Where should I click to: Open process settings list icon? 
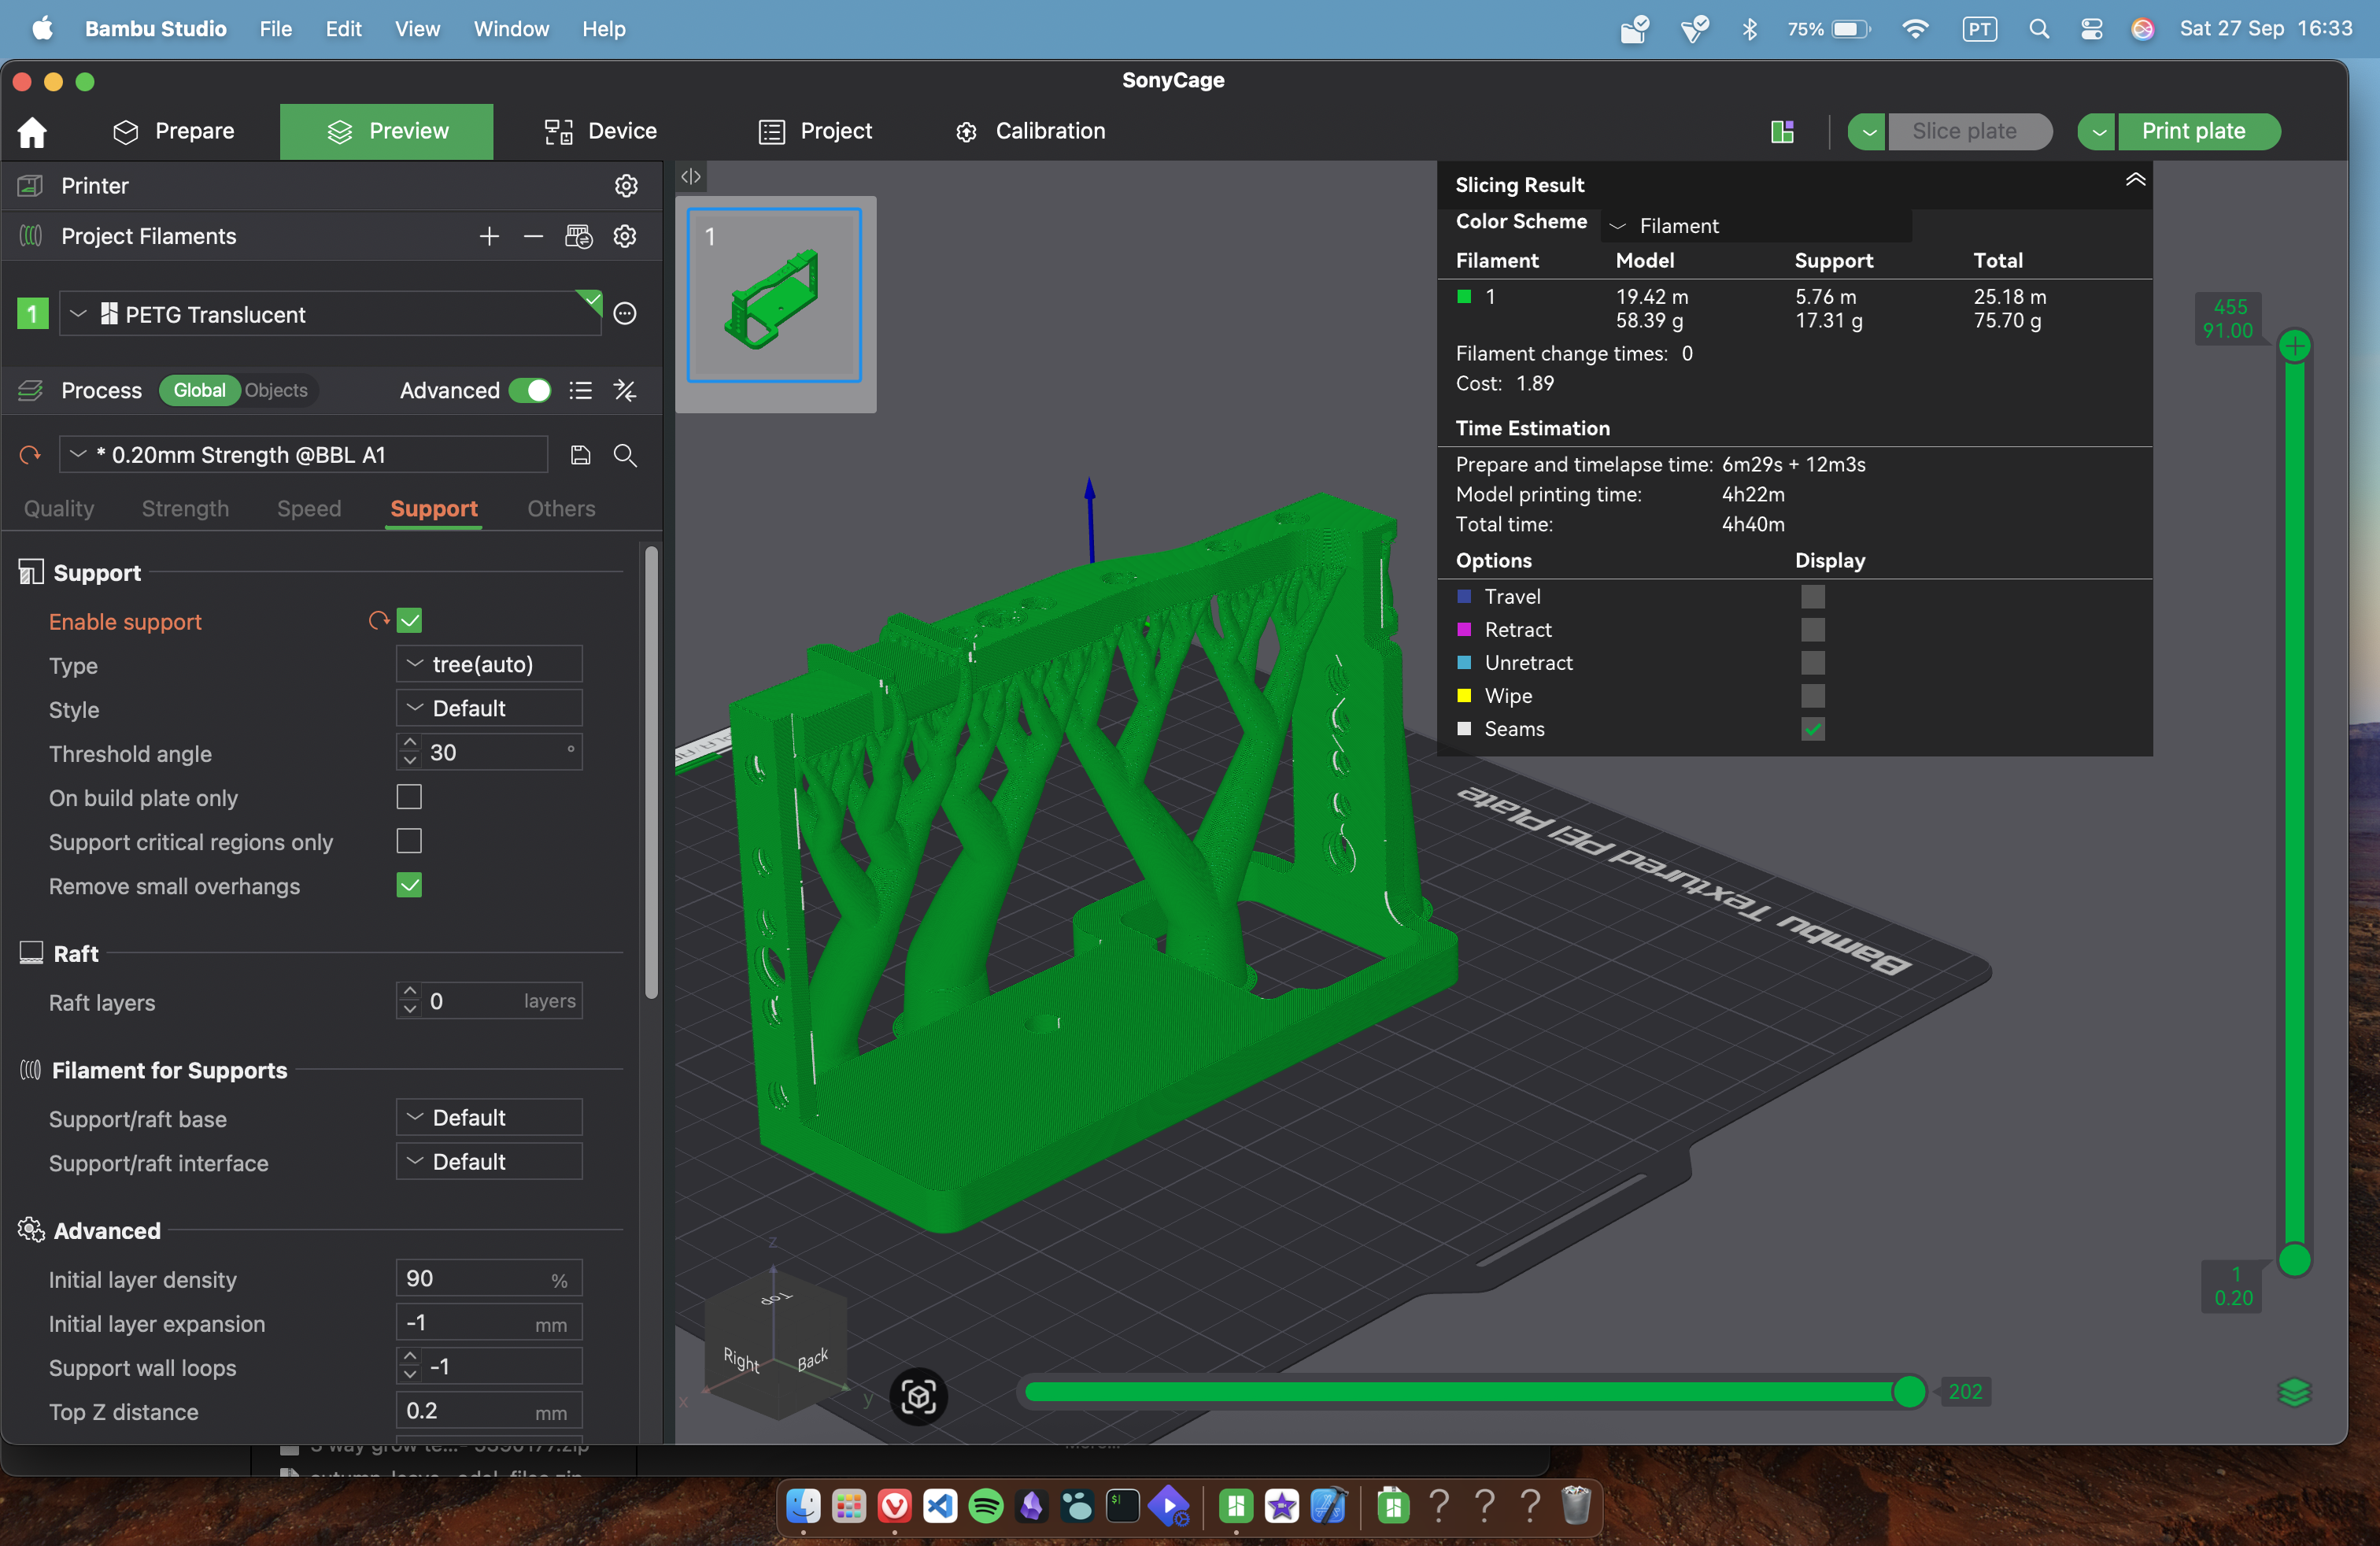point(581,390)
